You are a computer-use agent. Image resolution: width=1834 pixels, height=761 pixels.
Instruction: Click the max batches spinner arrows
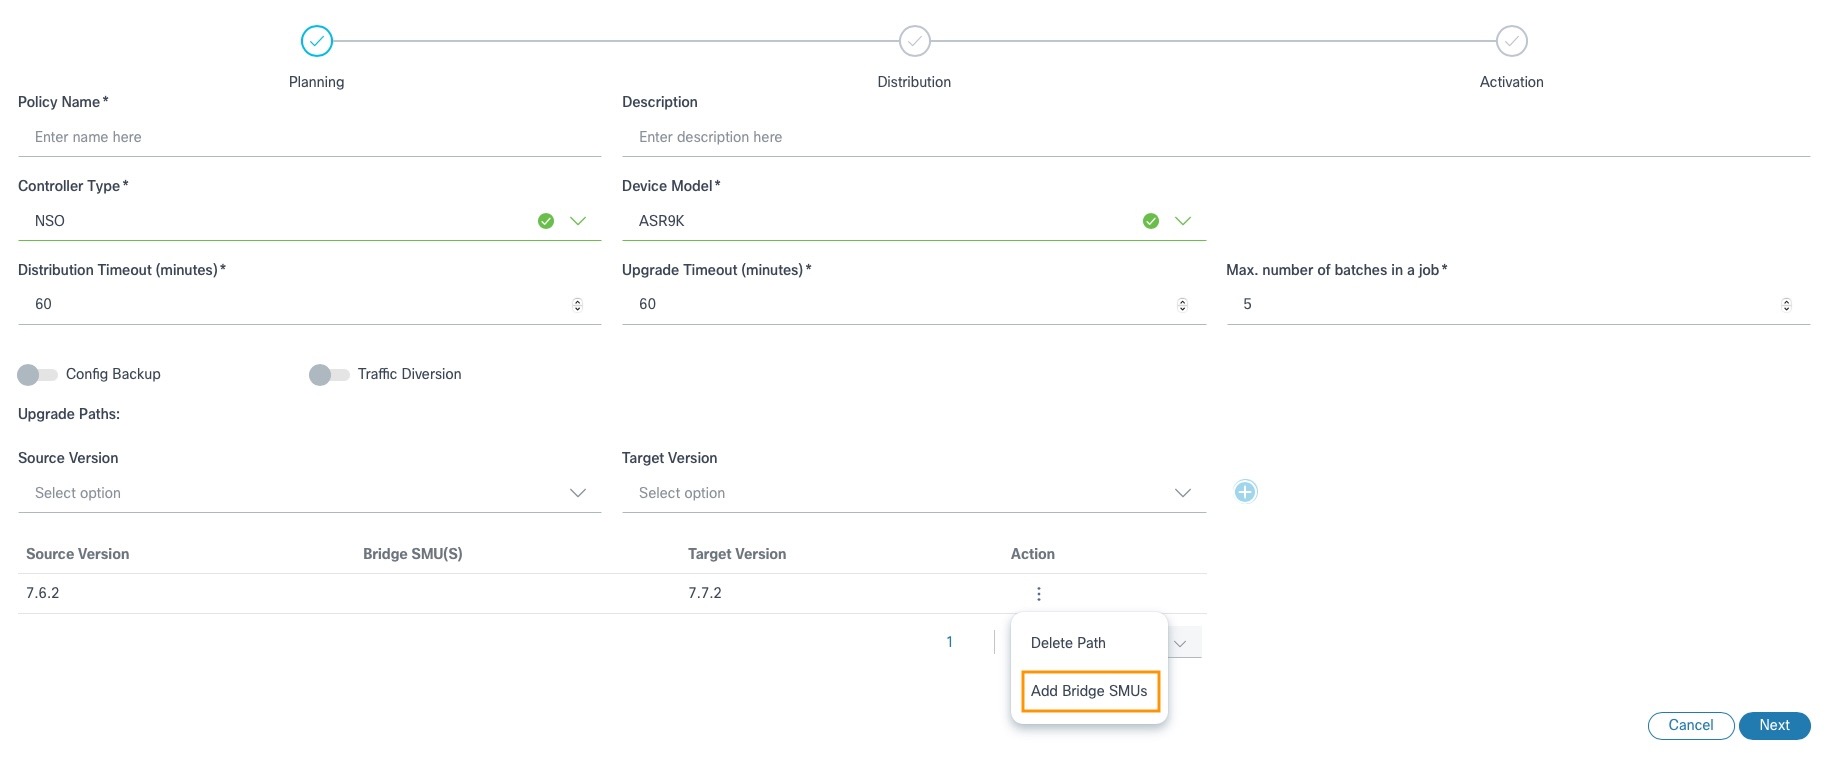[x=1786, y=305]
